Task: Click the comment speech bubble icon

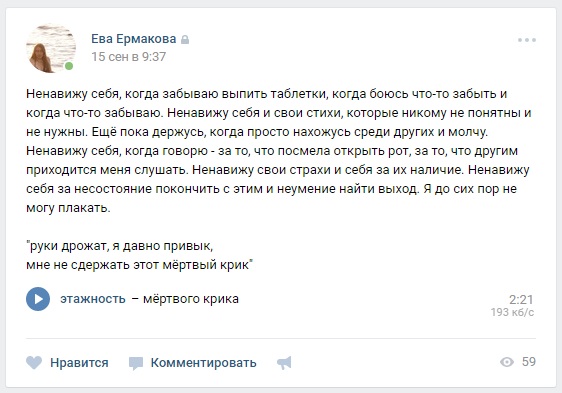Action: coord(136,363)
